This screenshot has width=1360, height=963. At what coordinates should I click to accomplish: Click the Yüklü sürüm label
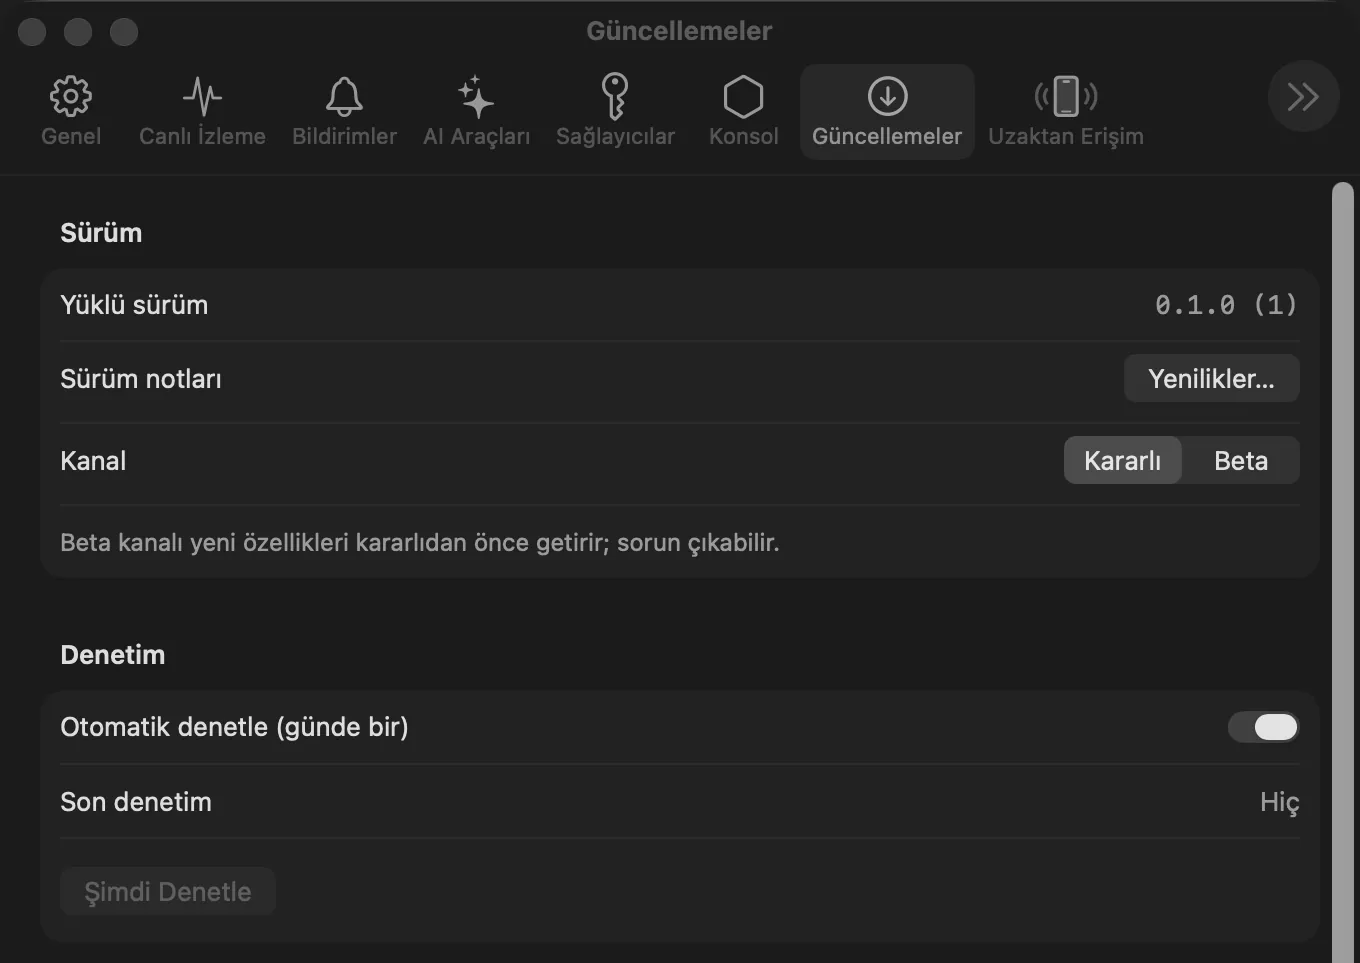(134, 305)
